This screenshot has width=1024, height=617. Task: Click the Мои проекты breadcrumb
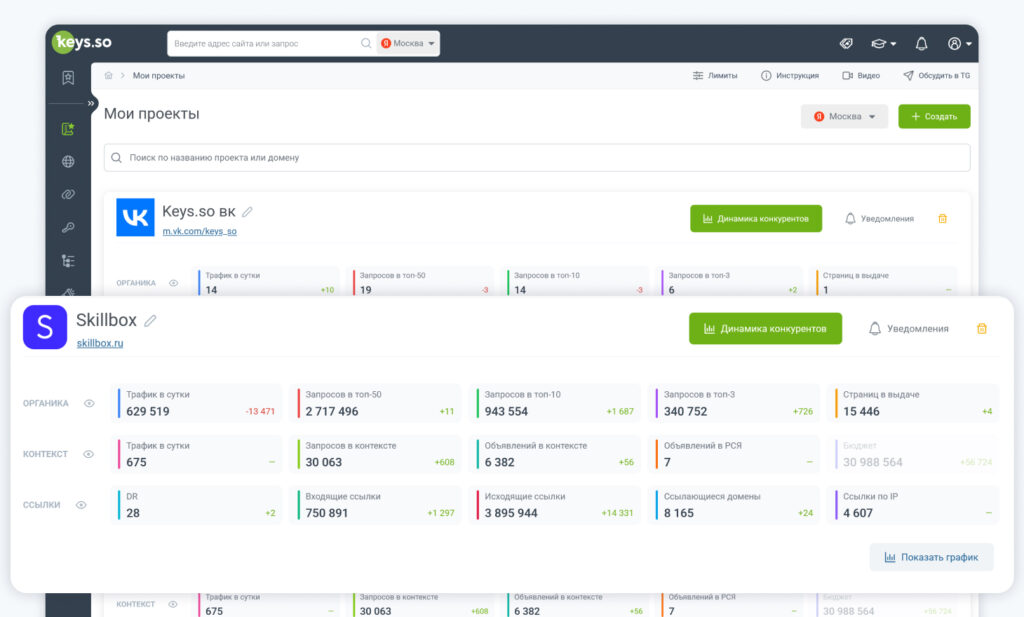click(159, 76)
